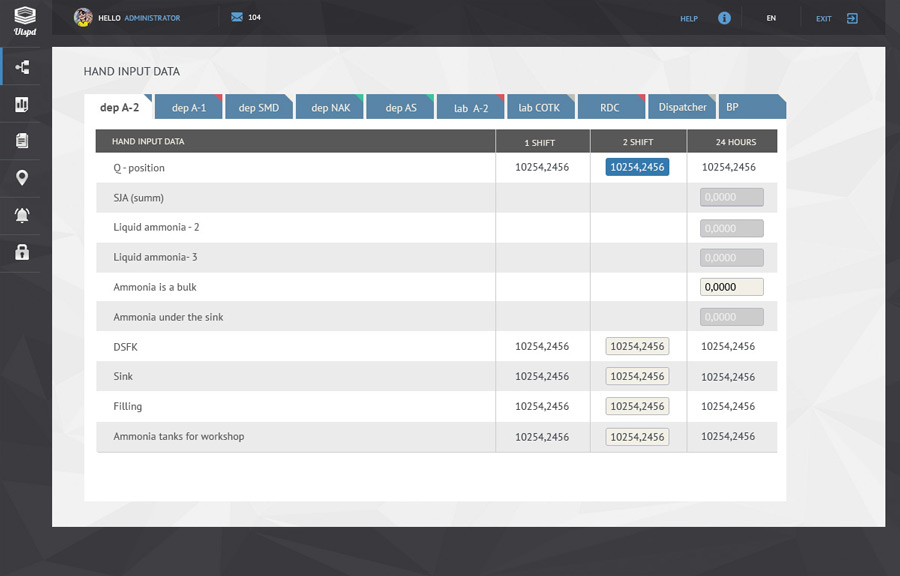This screenshot has height=576, width=900.
Task: Open the flowchart navigation icon in sidebar
Action: (22, 66)
